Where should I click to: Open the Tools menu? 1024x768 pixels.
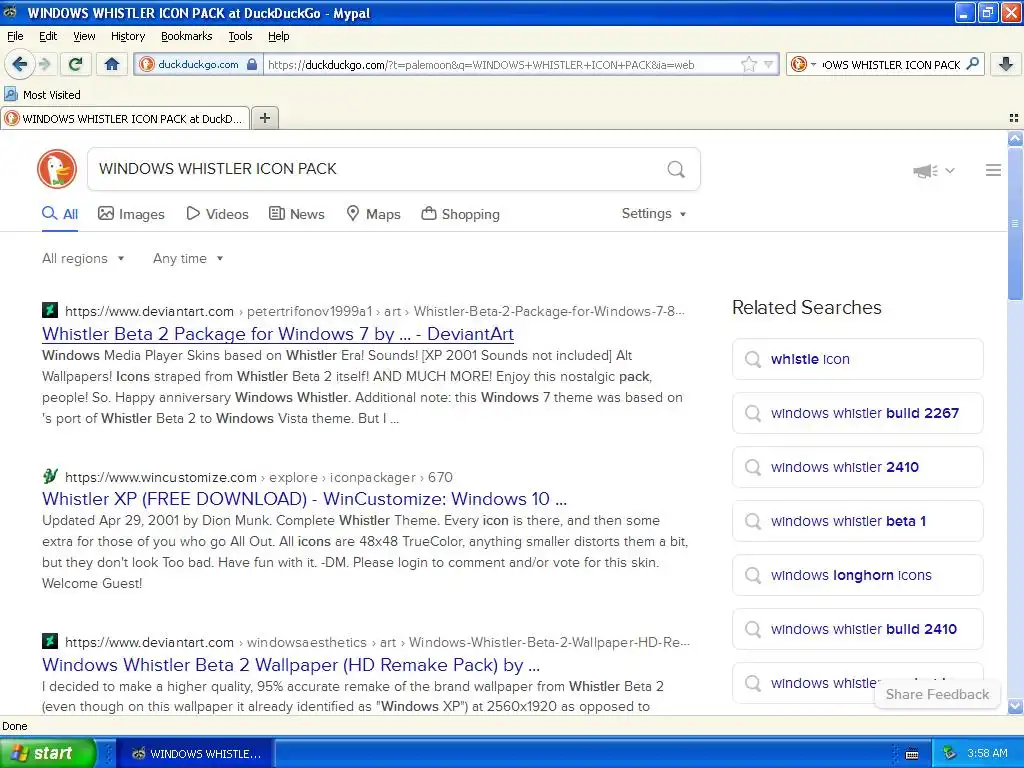pos(240,36)
